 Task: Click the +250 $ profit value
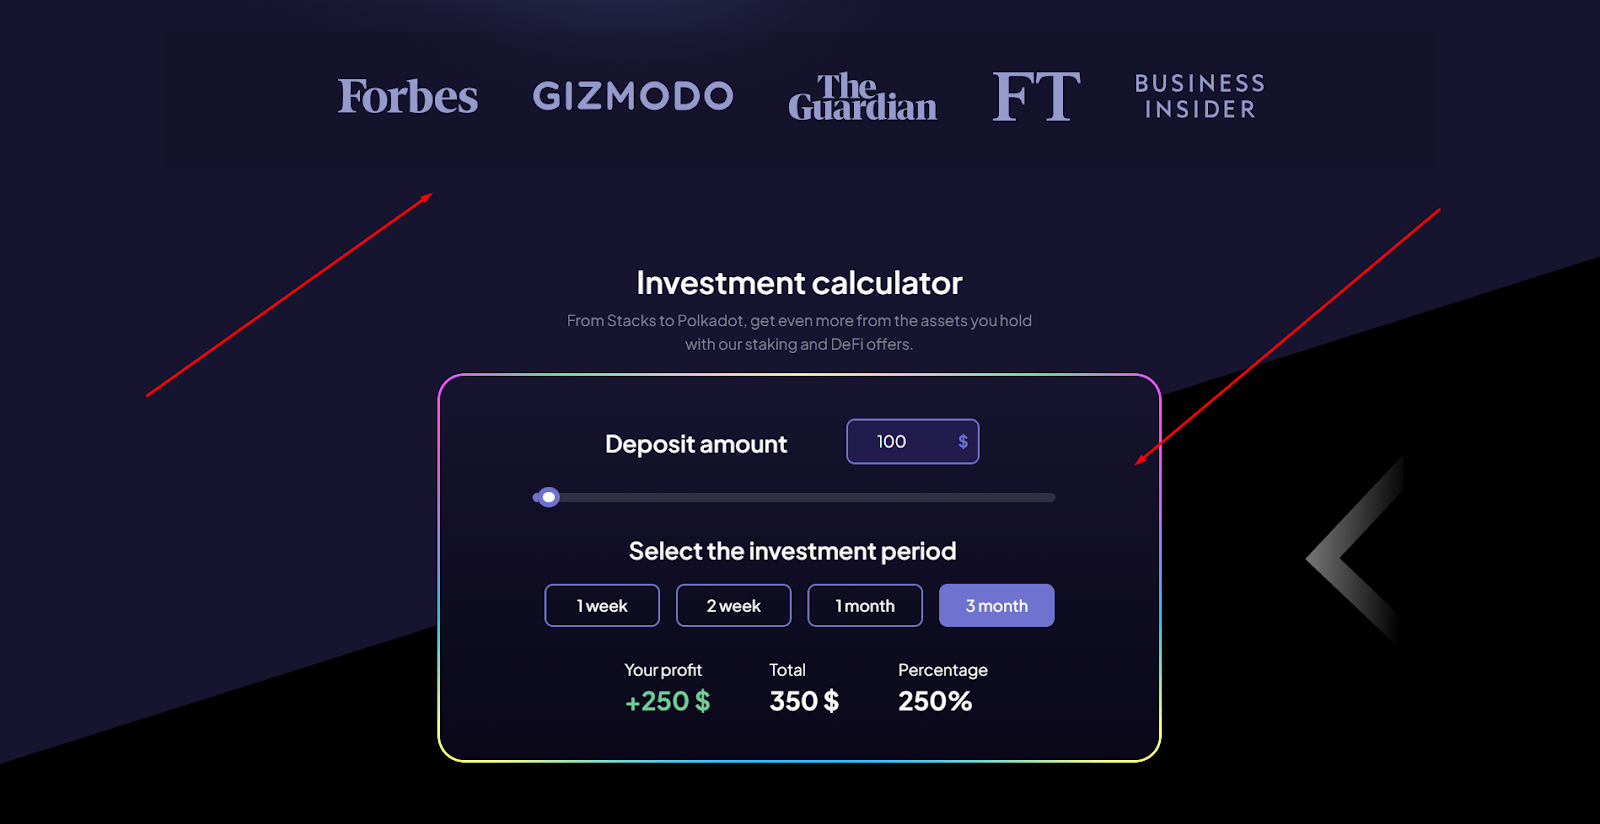pyautogui.click(x=667, y=701)
